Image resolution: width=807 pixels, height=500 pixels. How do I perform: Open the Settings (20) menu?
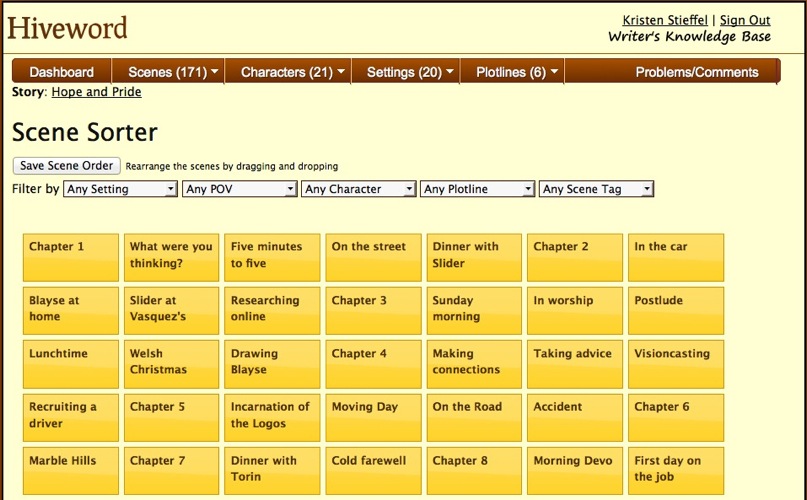(410, 72)
